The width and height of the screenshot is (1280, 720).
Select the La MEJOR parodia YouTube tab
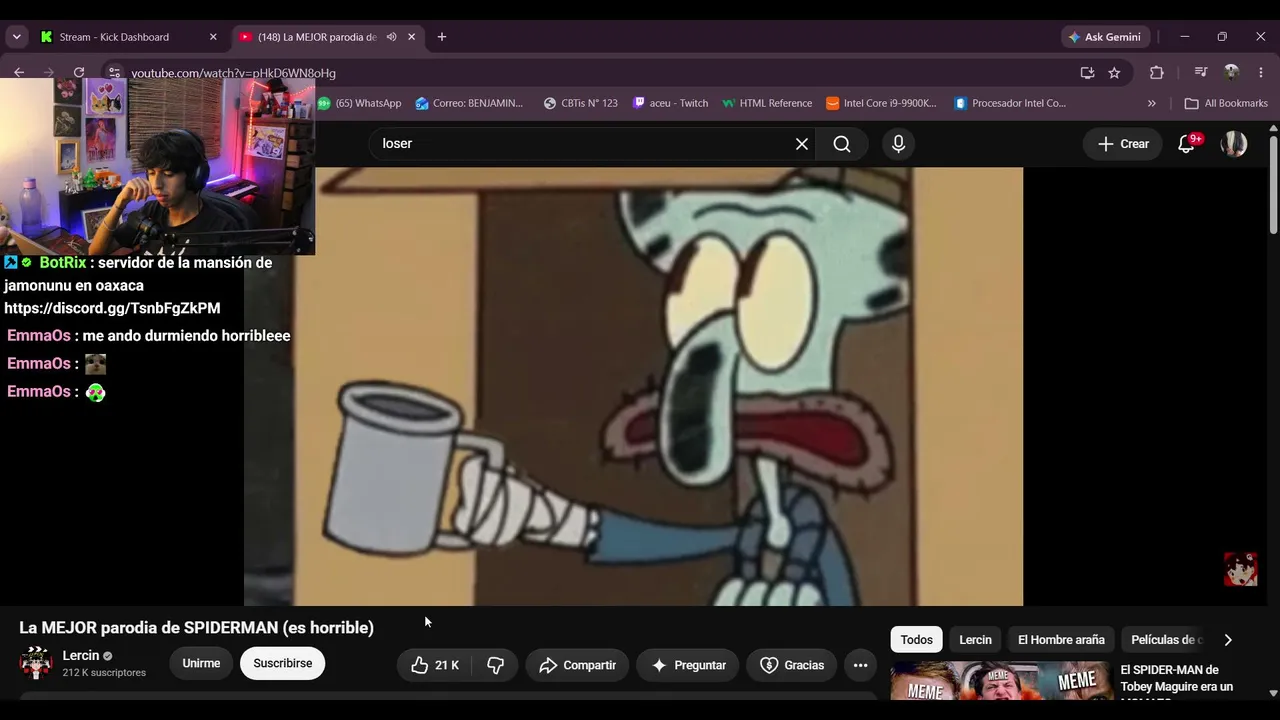(316, 37)
